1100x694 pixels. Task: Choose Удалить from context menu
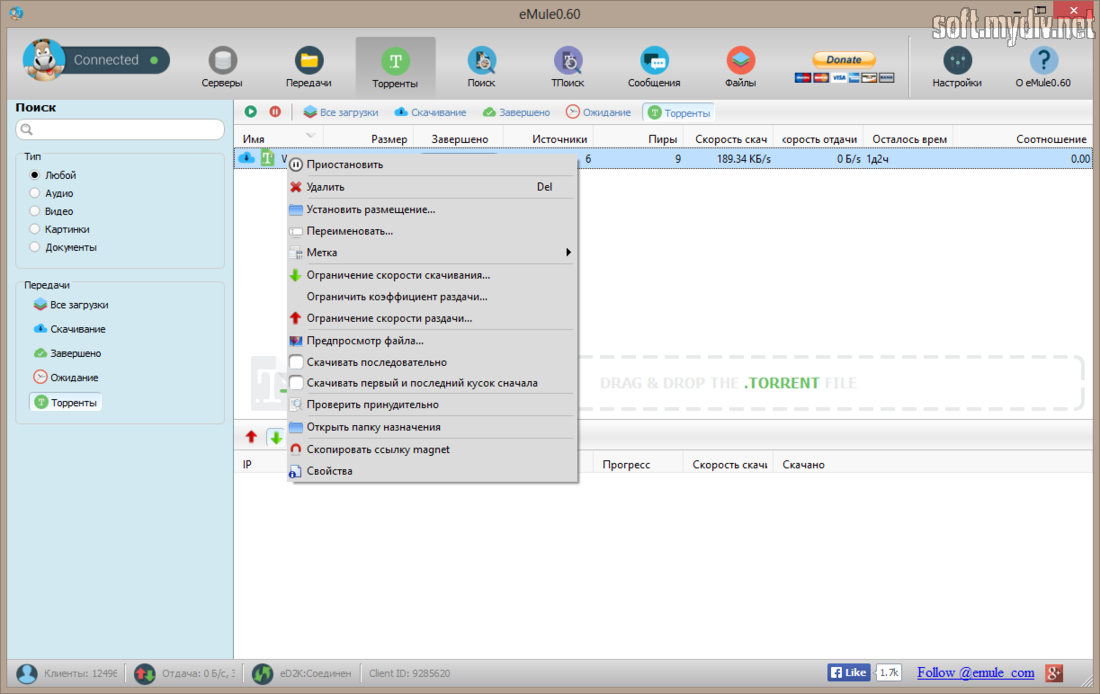(432, 187)
